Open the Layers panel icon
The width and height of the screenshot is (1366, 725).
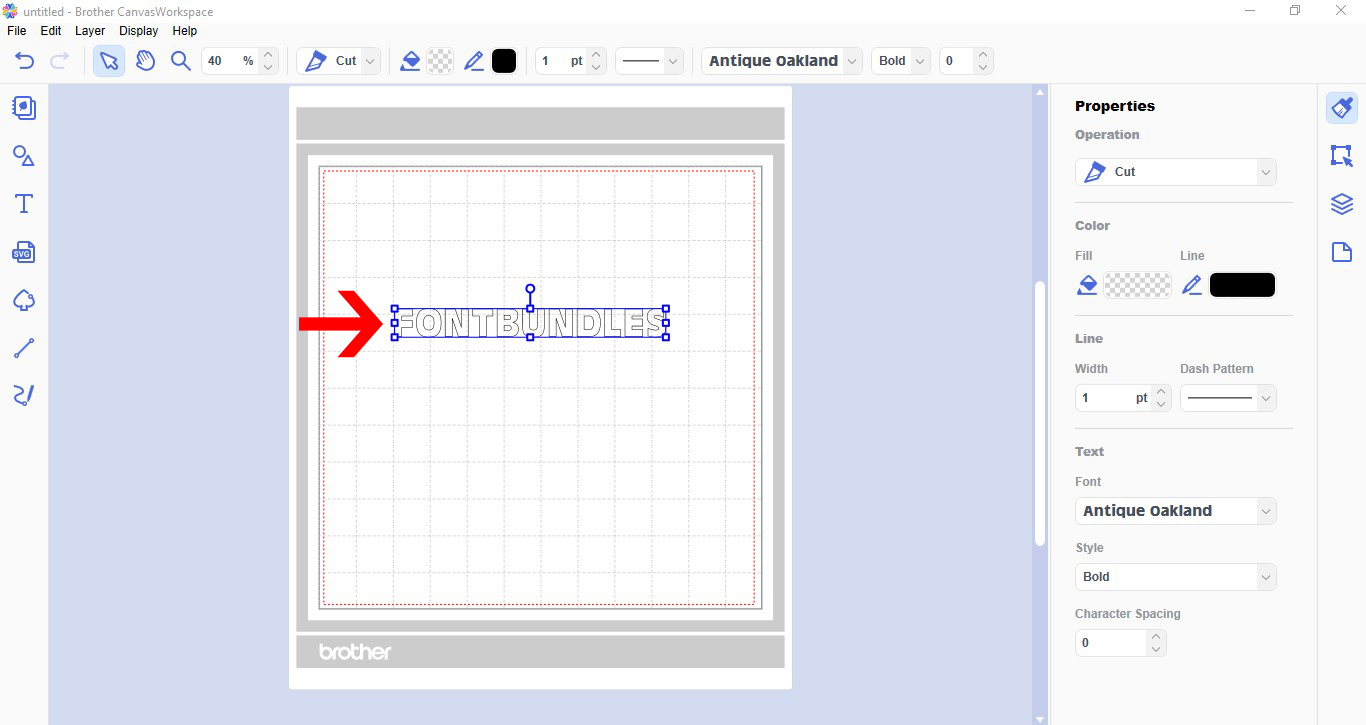point(1342,204)
